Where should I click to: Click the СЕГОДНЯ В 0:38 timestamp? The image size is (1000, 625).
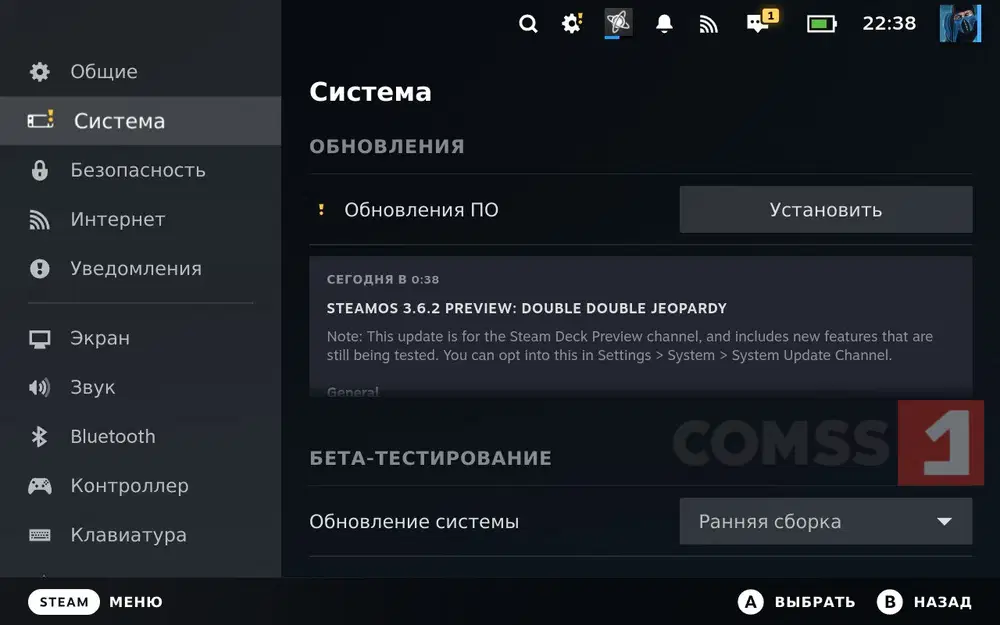383,279
